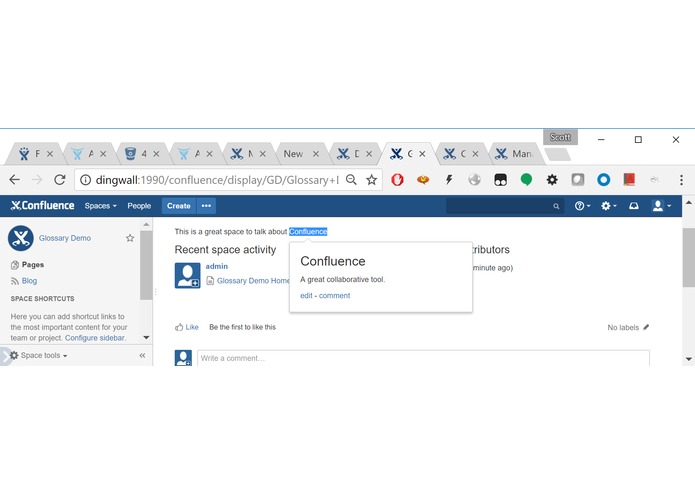The image size is (695, 494).
Task: Click comment in the glossary popup
Action: coord(335,296)
